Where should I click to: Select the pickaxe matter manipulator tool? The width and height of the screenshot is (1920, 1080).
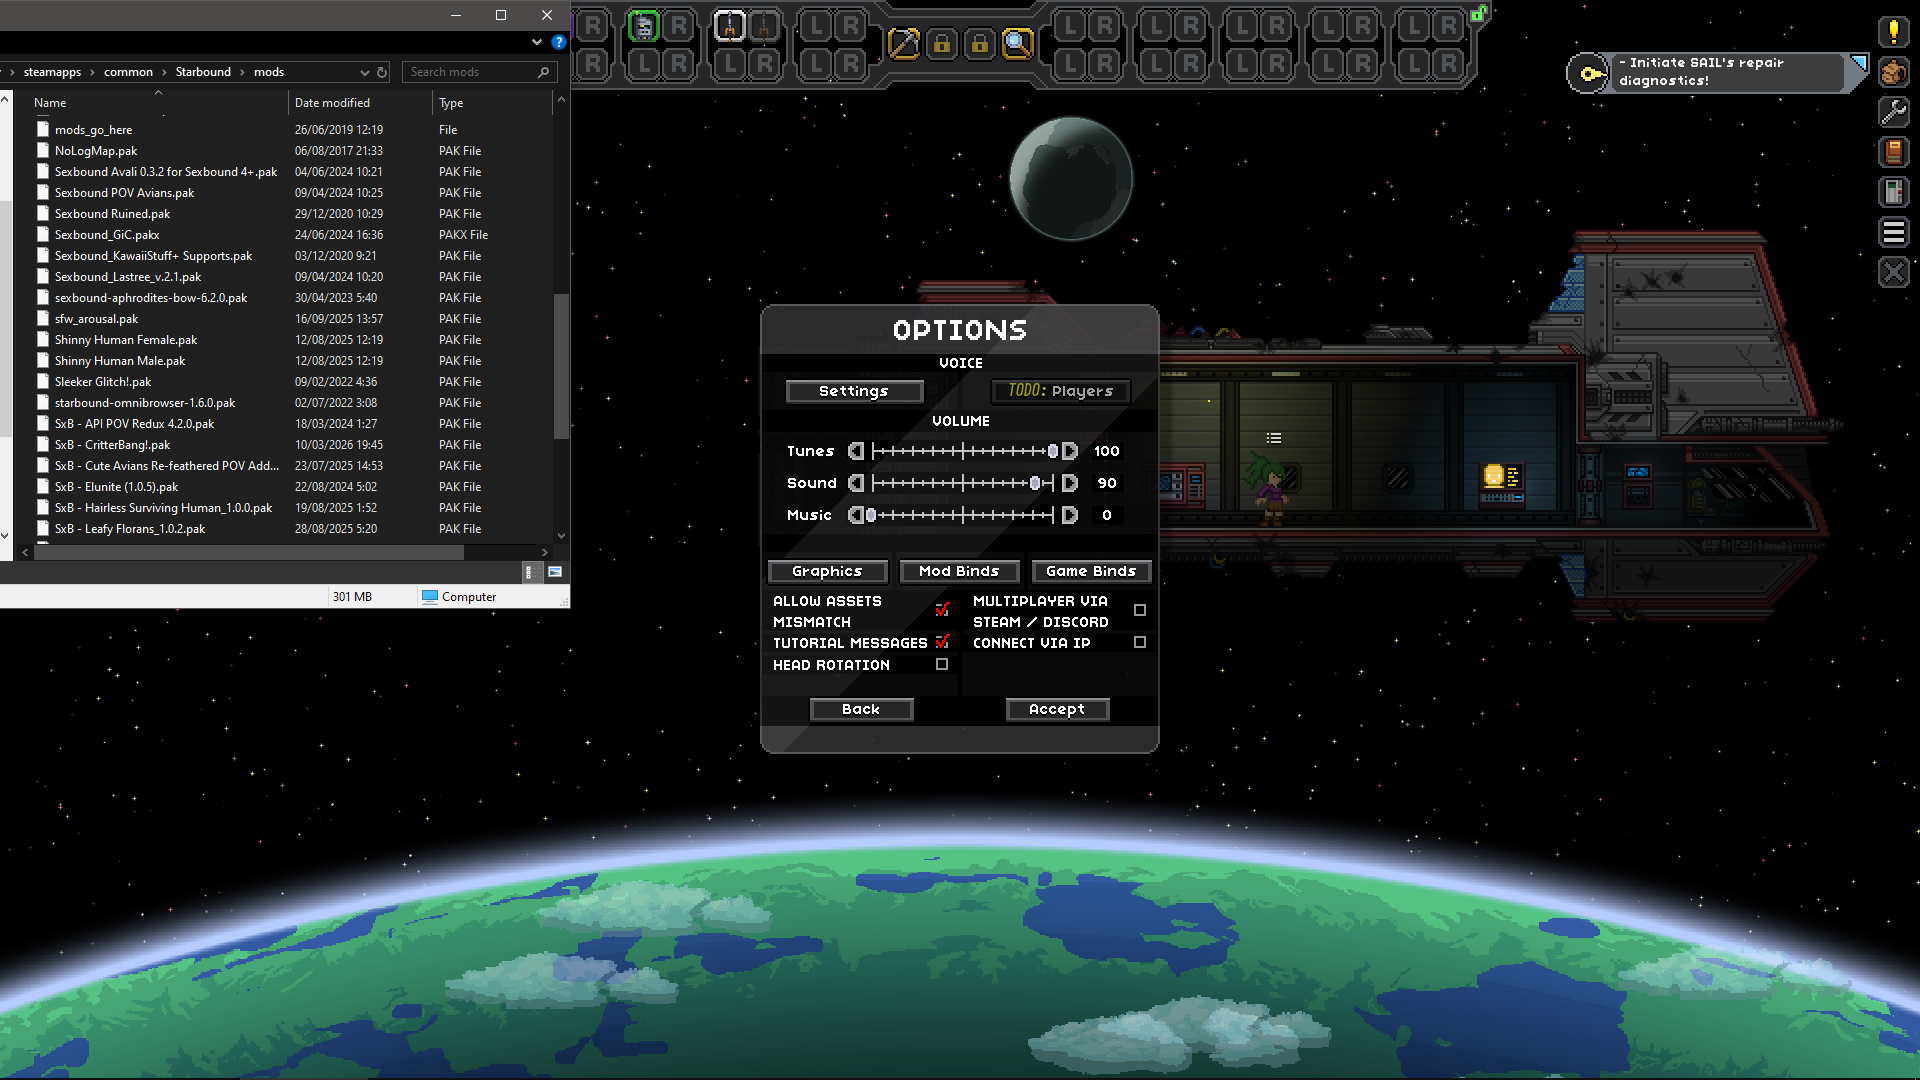(x=903, y=44)
